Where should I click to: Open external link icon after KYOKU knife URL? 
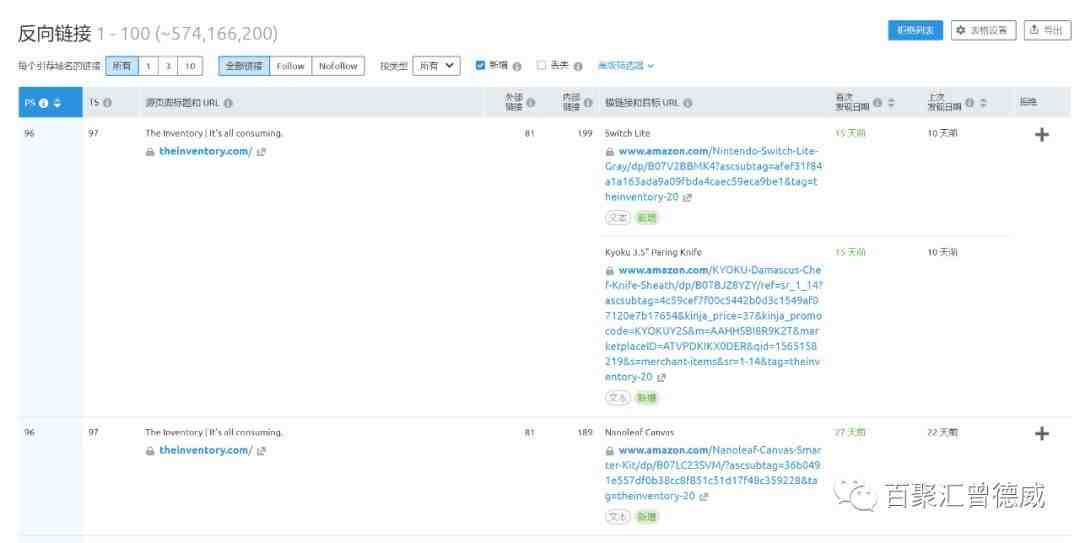point(661,378)
